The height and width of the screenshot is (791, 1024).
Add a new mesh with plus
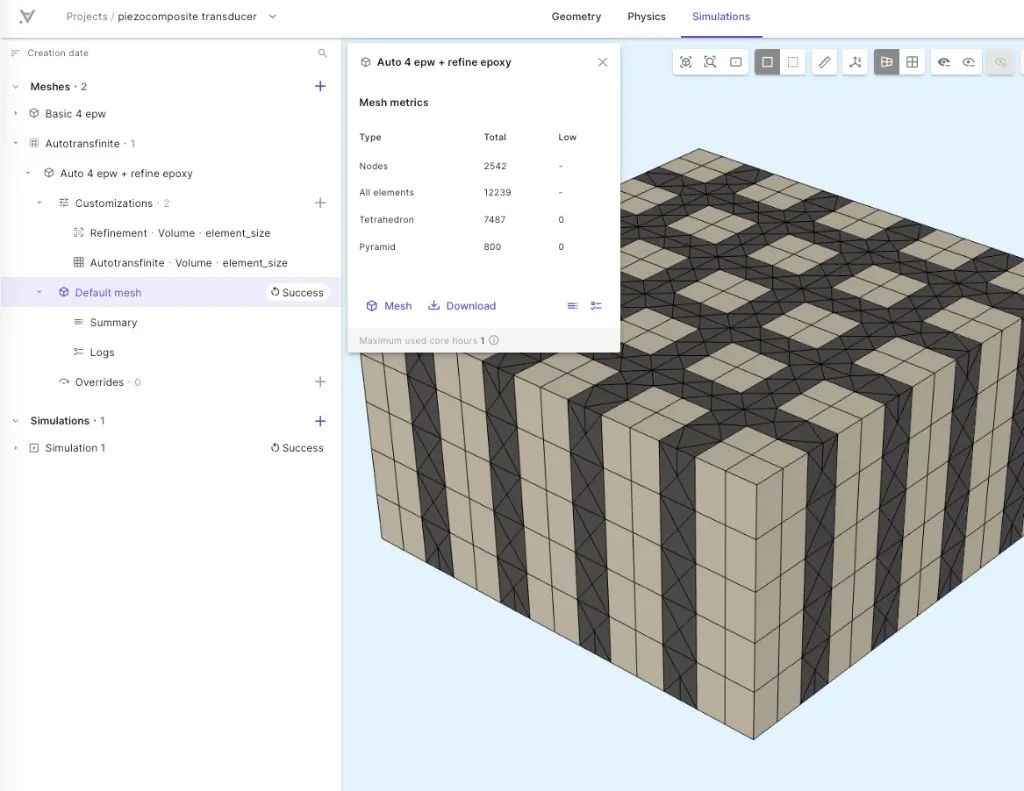pos(320,86)
